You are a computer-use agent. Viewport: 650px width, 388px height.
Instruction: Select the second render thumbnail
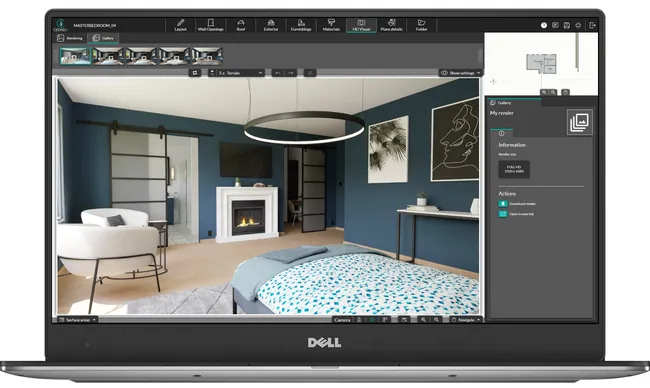tap(108, 56)
